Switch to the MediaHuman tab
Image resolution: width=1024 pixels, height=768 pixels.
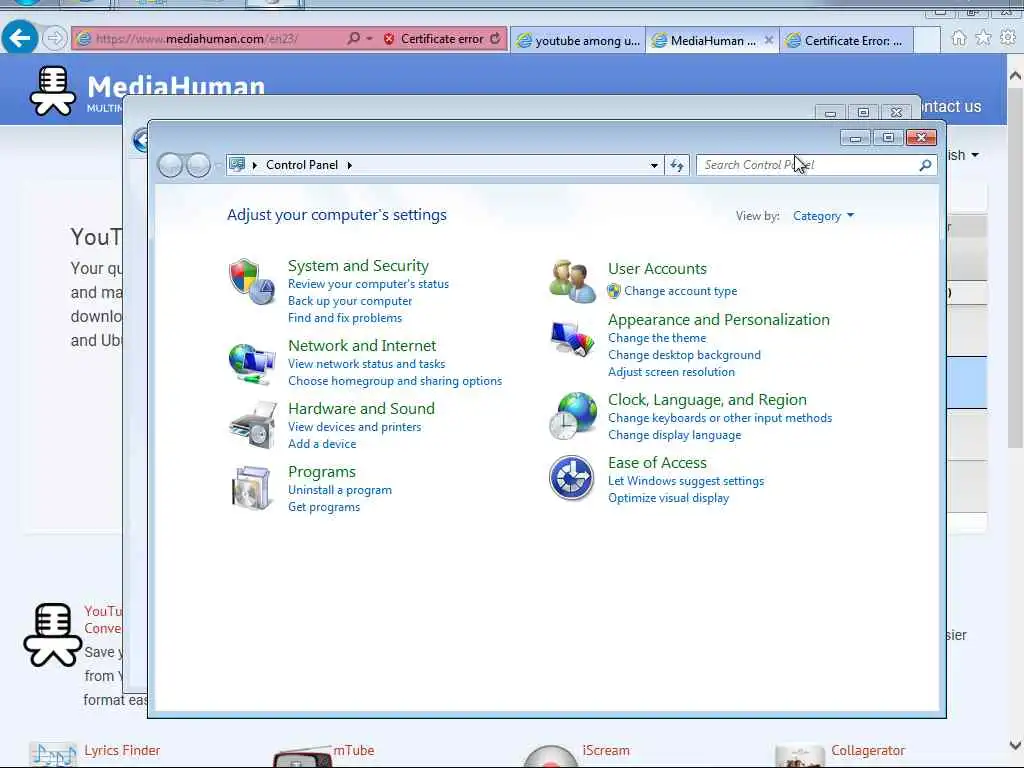click(712, 40)
